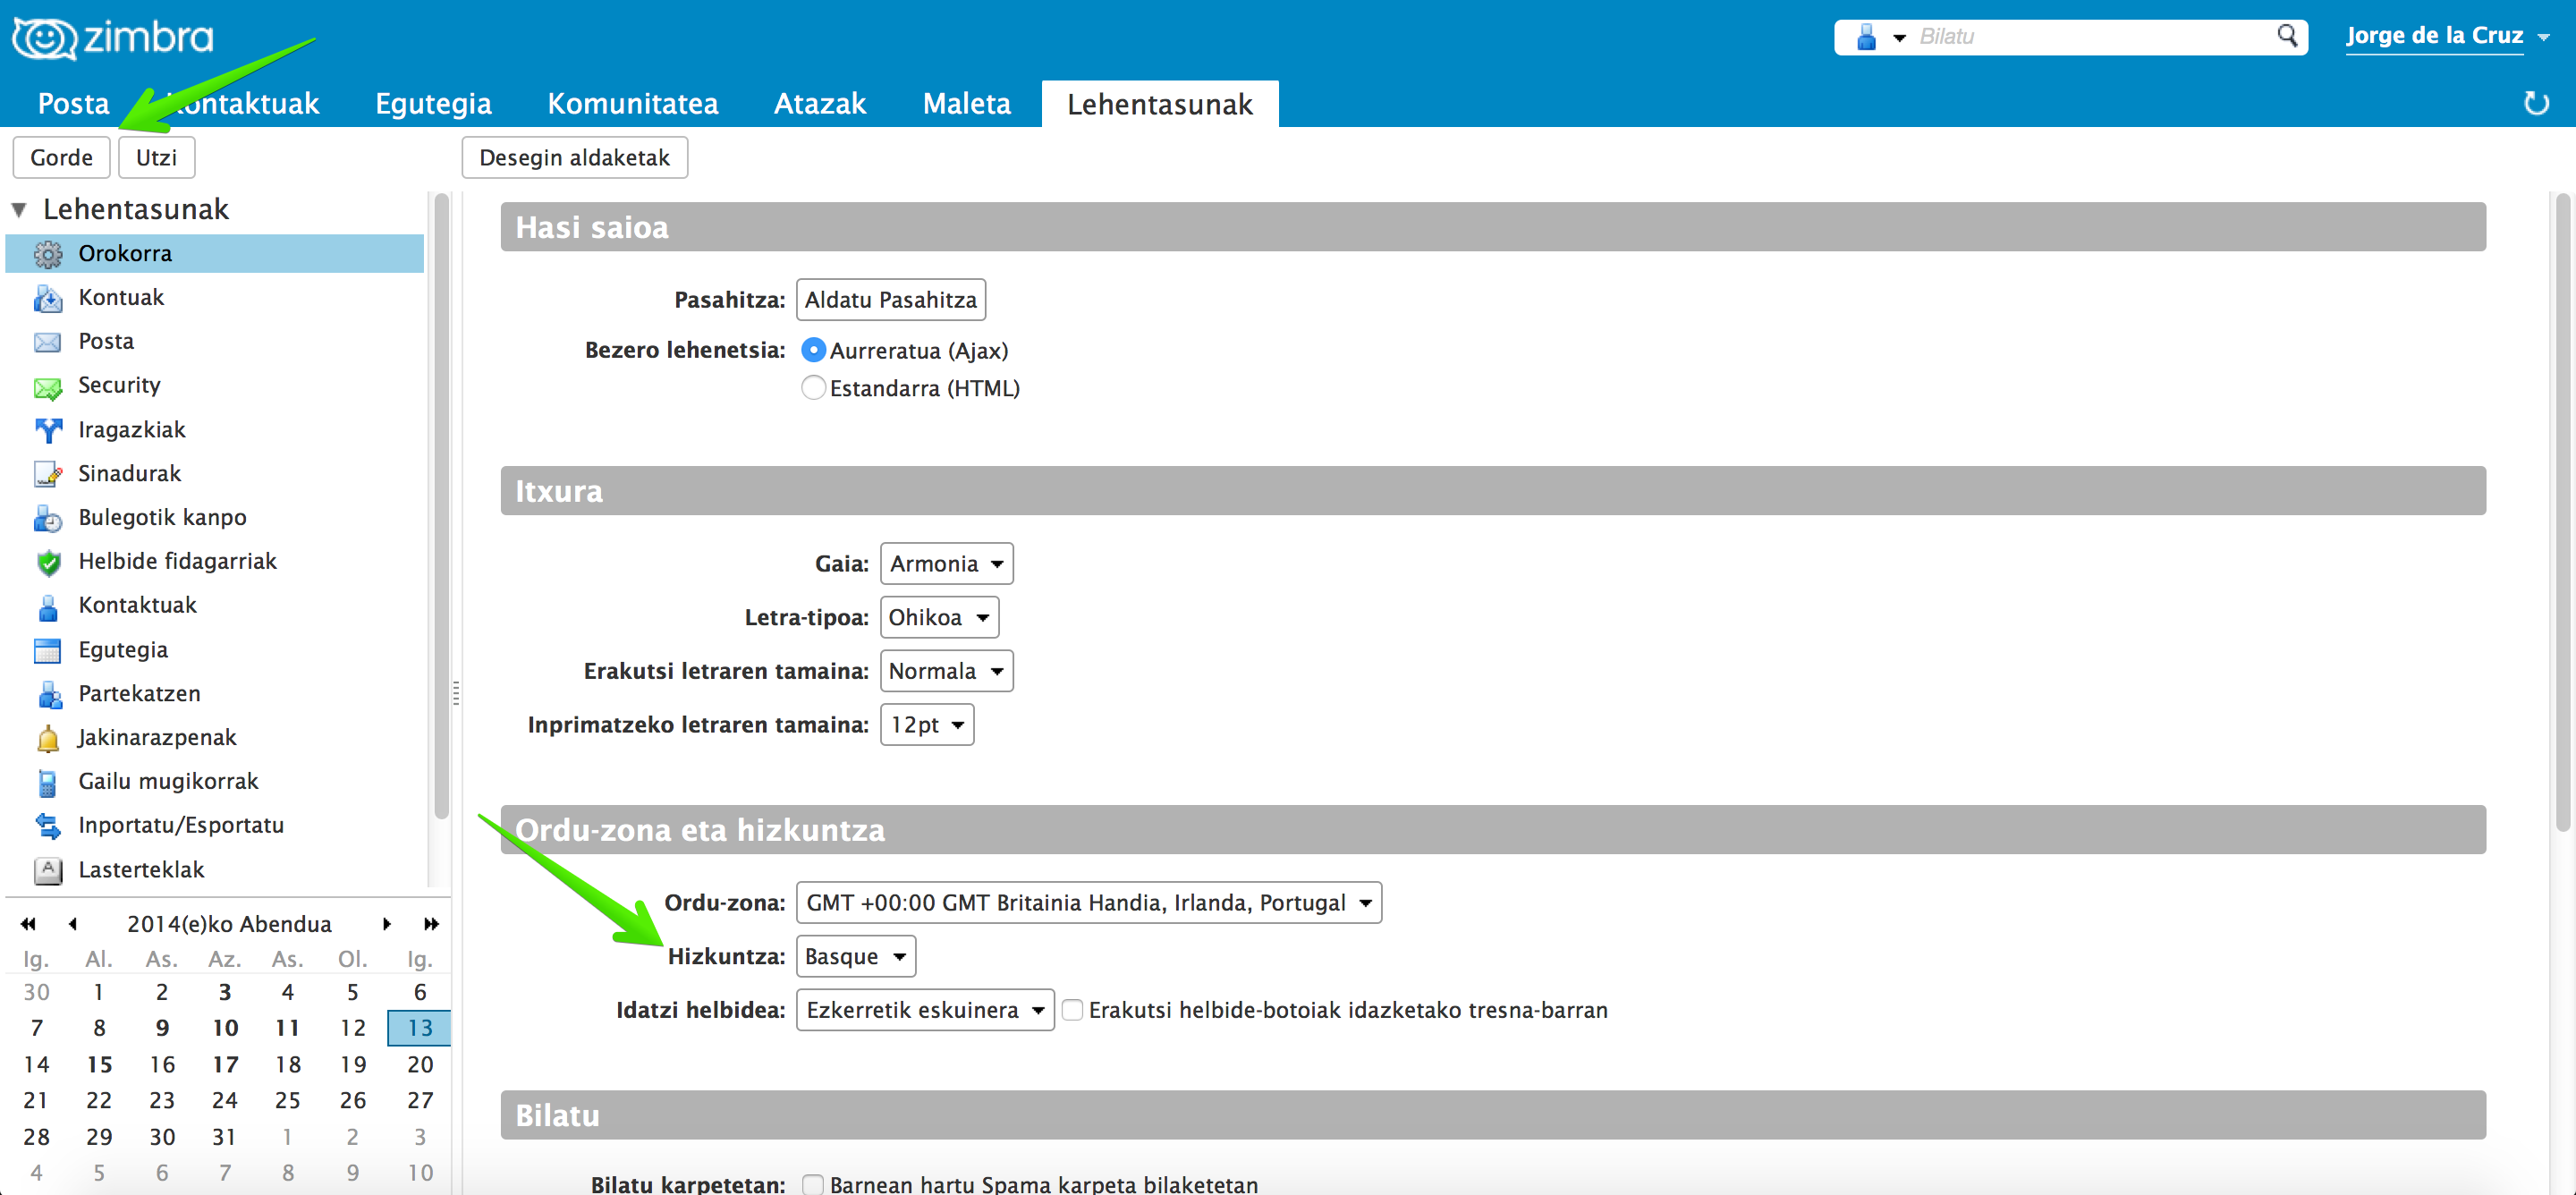Open Inprimatzeko letraren tamaina dropdown

[926, 725]
